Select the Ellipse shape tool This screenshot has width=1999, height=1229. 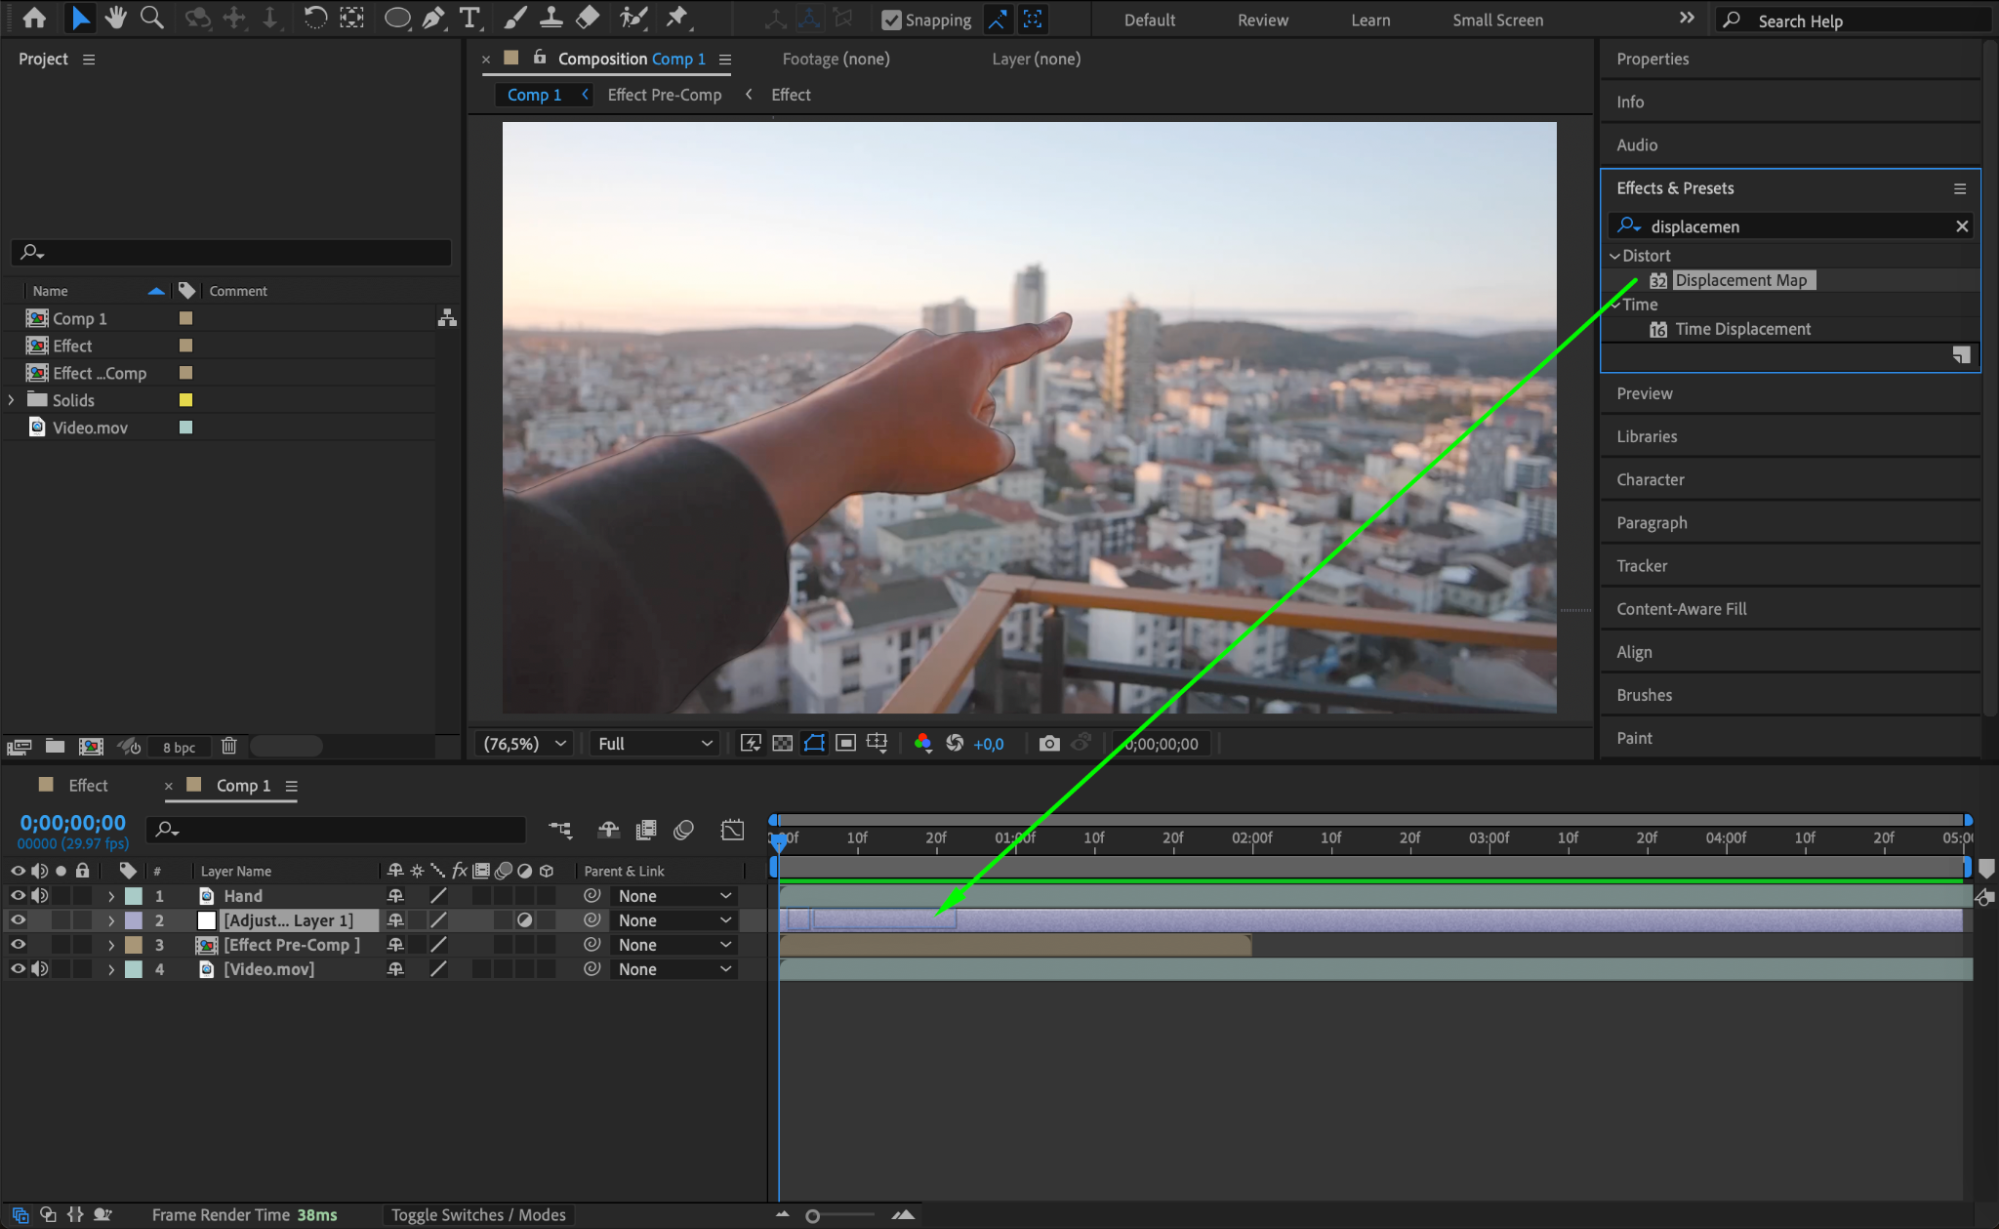click(397, 17)
